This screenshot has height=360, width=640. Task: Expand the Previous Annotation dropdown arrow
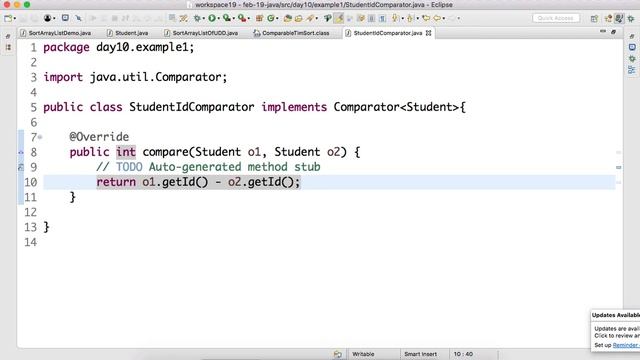coord(418,18)
